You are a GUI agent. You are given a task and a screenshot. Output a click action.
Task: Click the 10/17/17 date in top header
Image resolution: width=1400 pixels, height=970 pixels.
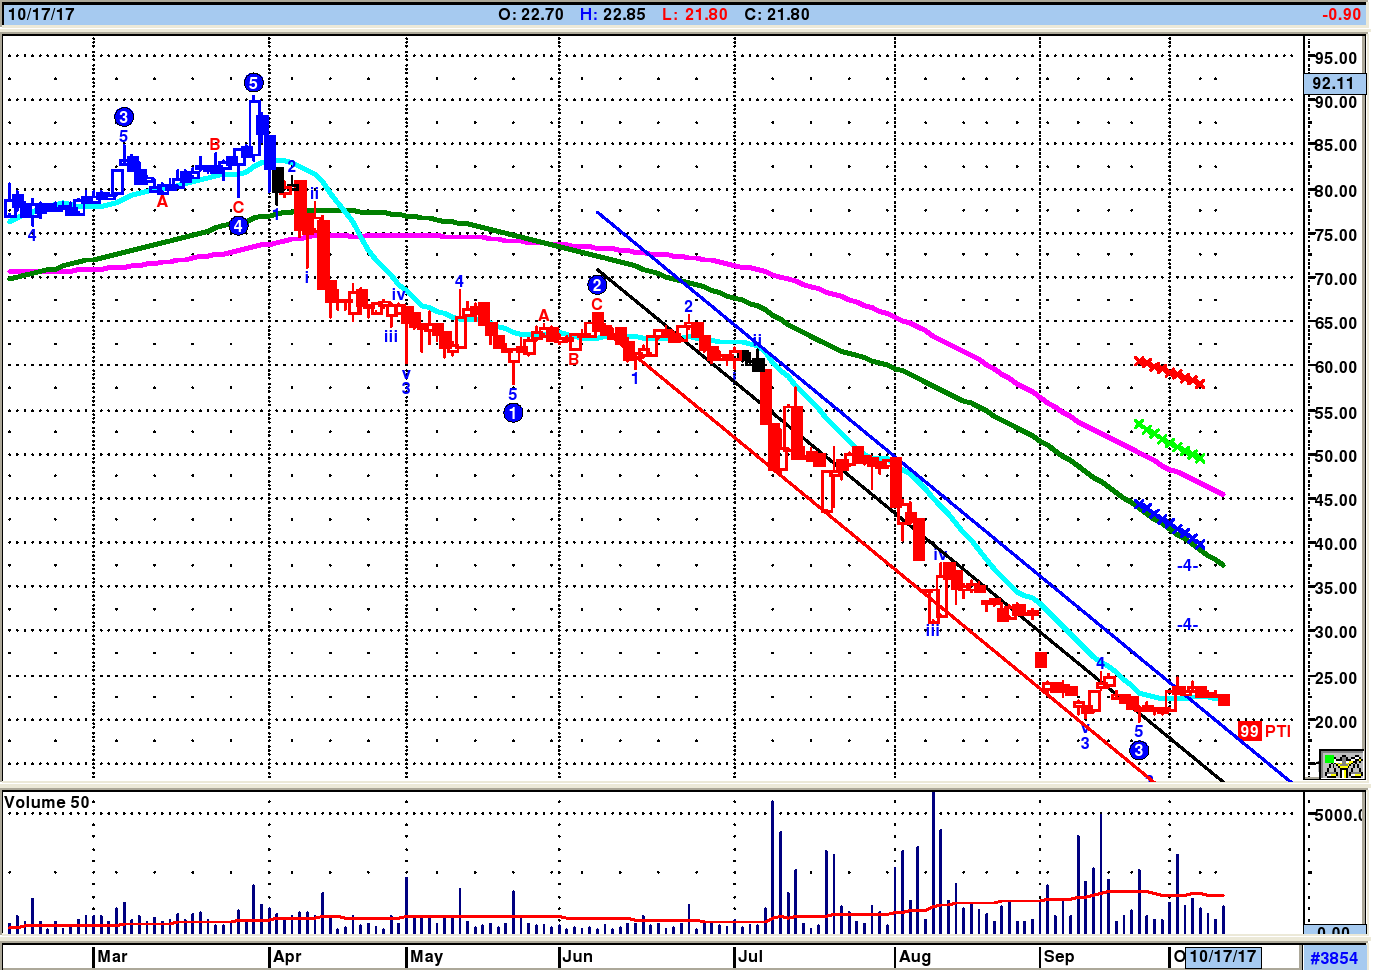41,14
